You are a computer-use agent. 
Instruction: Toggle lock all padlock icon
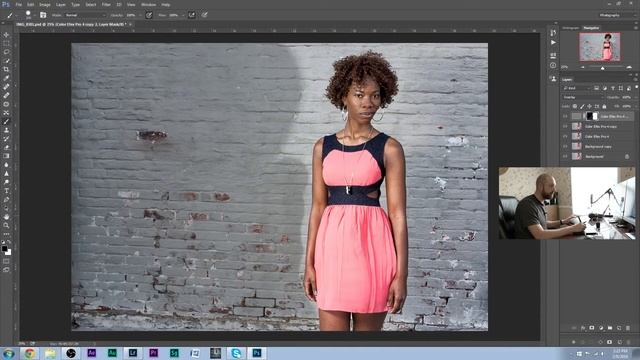coord(604,107)
